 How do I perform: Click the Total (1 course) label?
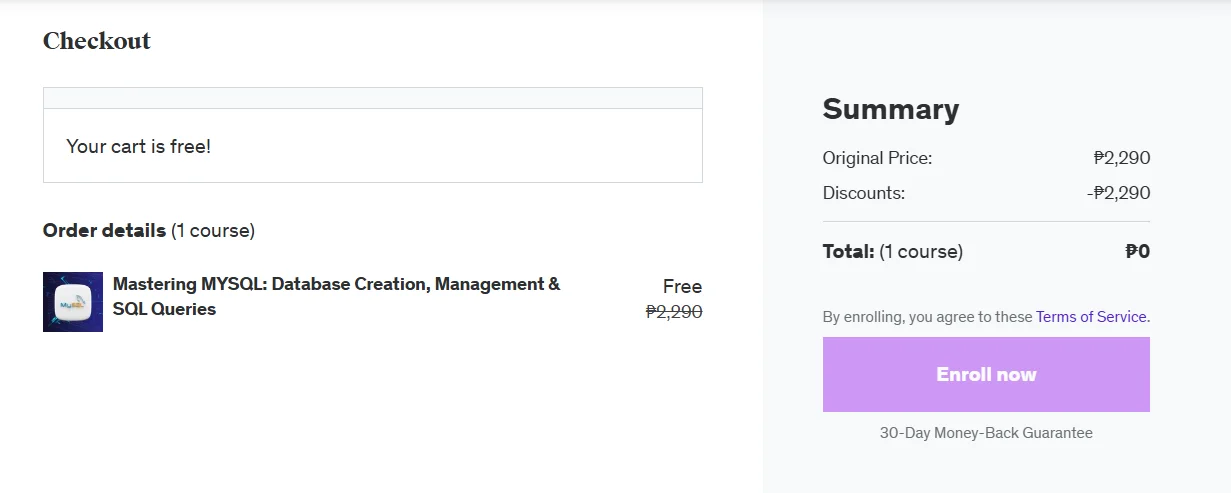[893, 252]
